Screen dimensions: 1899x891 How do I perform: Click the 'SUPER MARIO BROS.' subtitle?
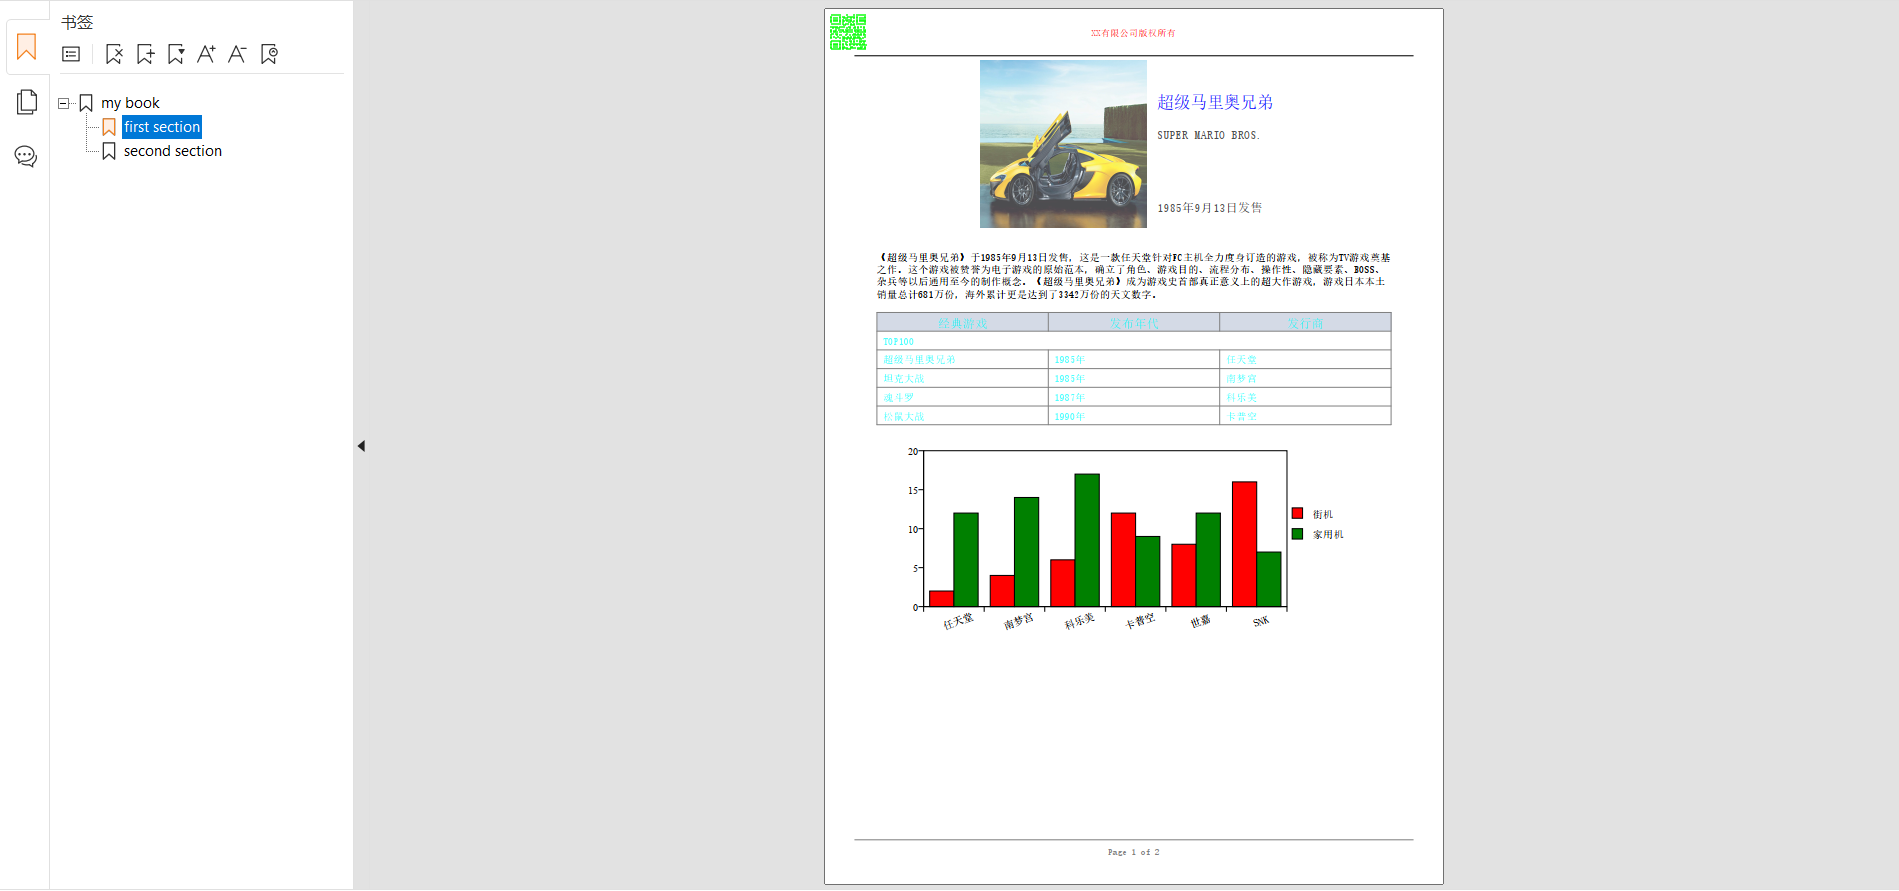pos(1208,135)
